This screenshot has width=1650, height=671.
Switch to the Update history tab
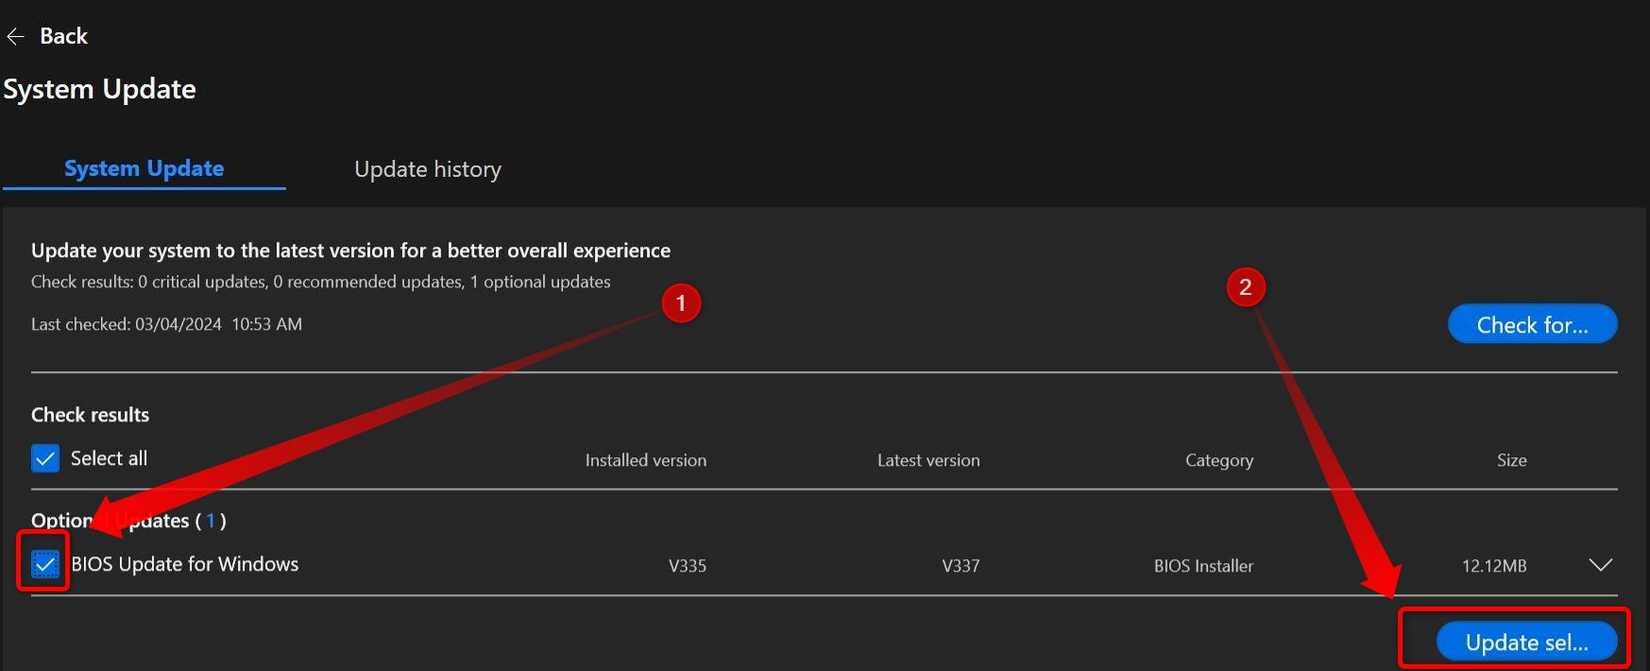(x=427, y=168)
